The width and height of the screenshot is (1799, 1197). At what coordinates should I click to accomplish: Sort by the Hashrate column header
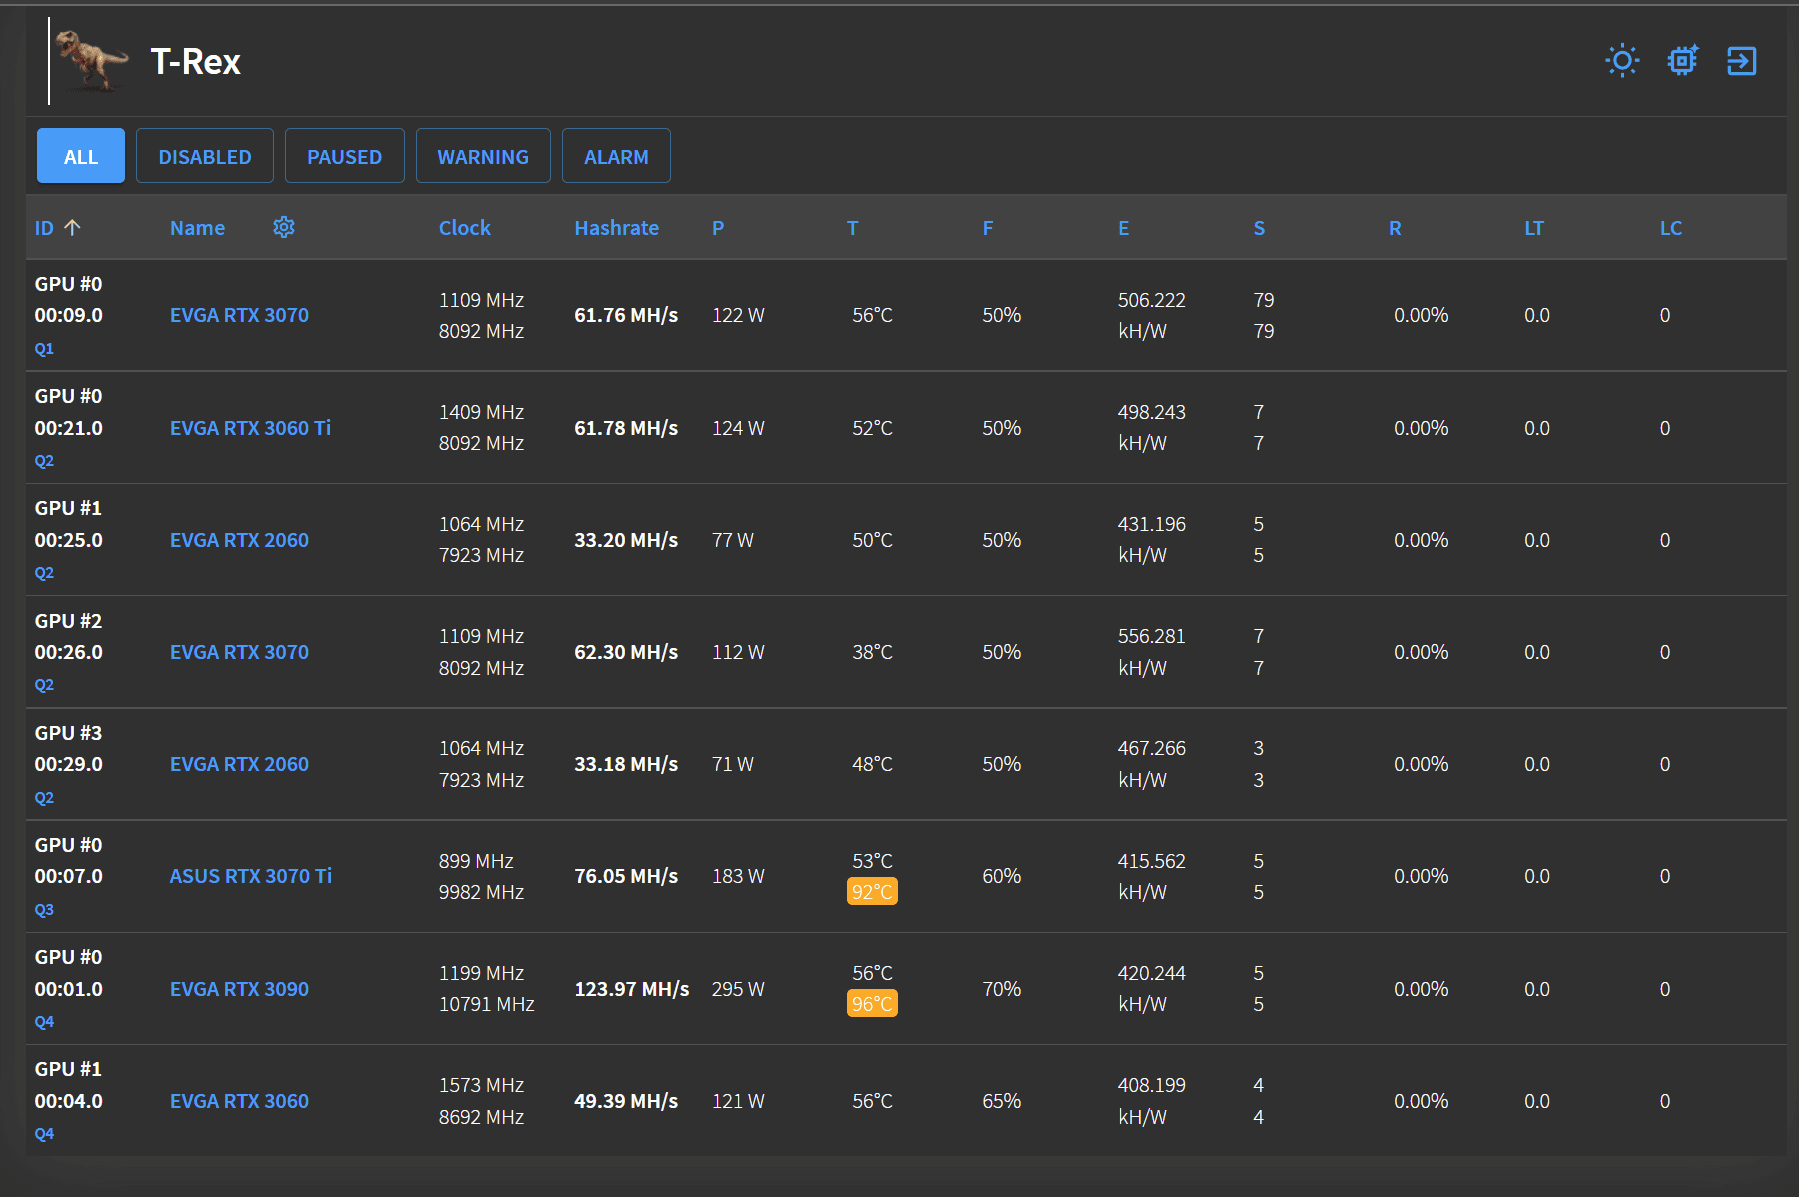(616, 228)
